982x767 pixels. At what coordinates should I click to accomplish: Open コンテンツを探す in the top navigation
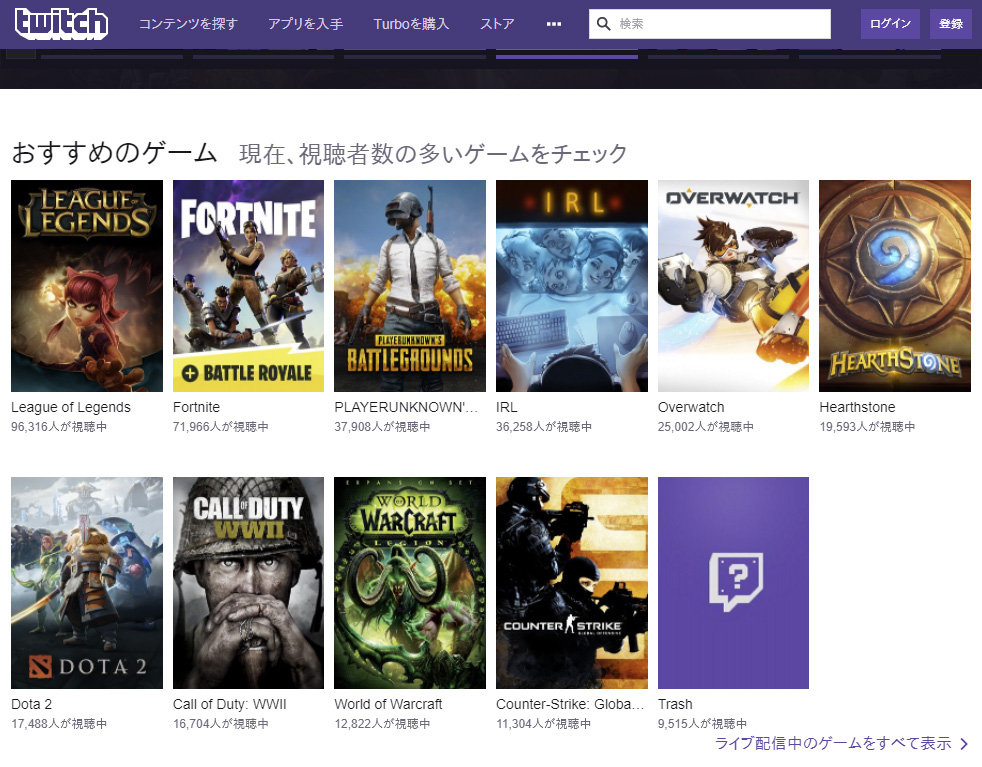click(188, 24)
